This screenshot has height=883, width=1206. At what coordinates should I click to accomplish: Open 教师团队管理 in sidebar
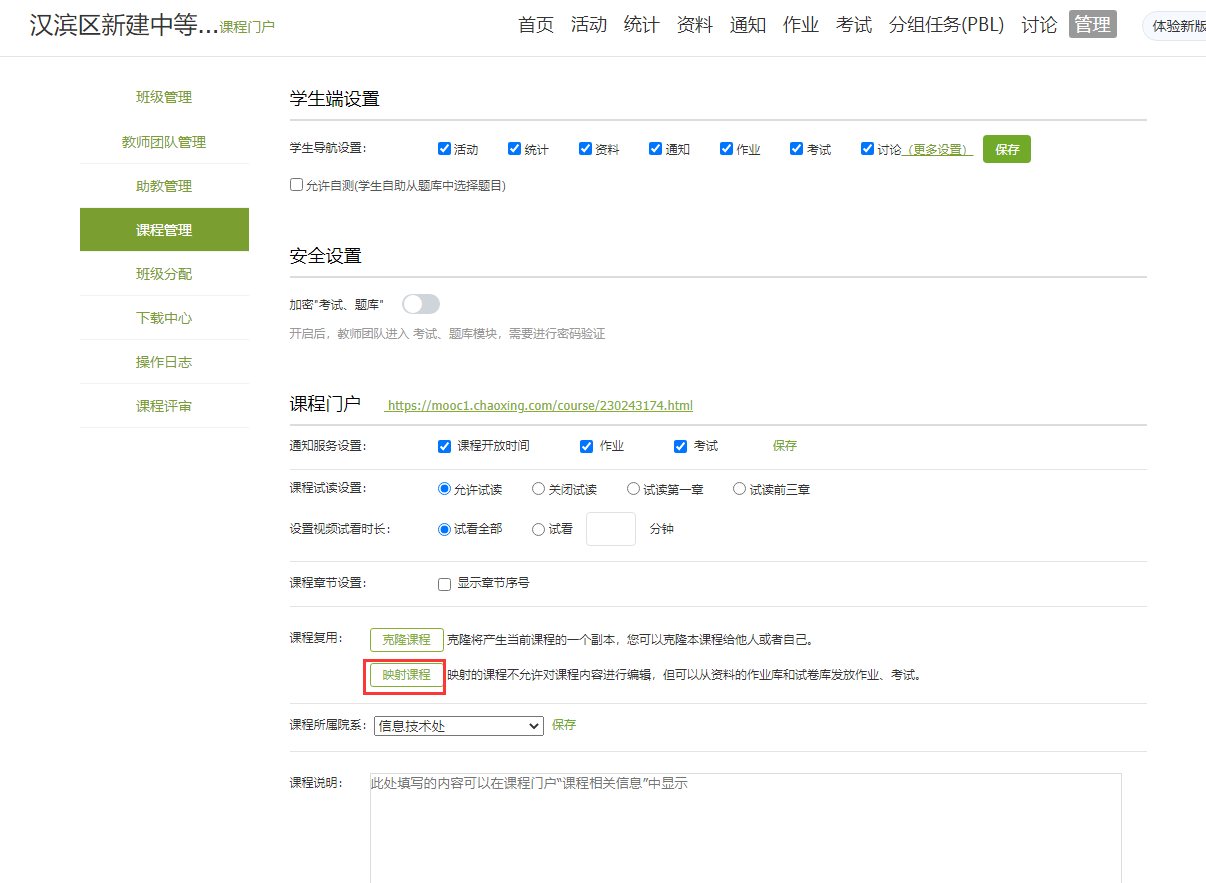[x=164, y=142]
